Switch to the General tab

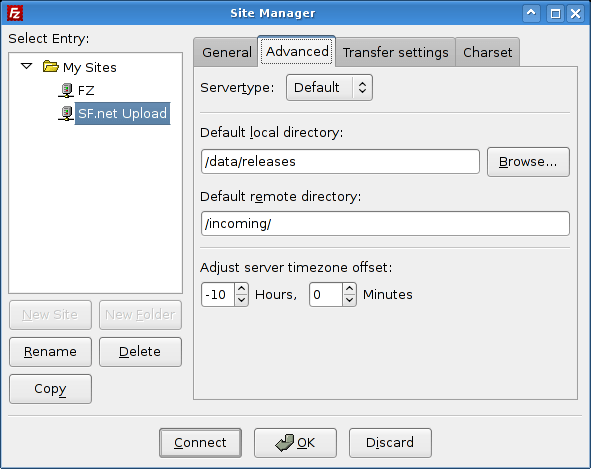coord(226,52)
